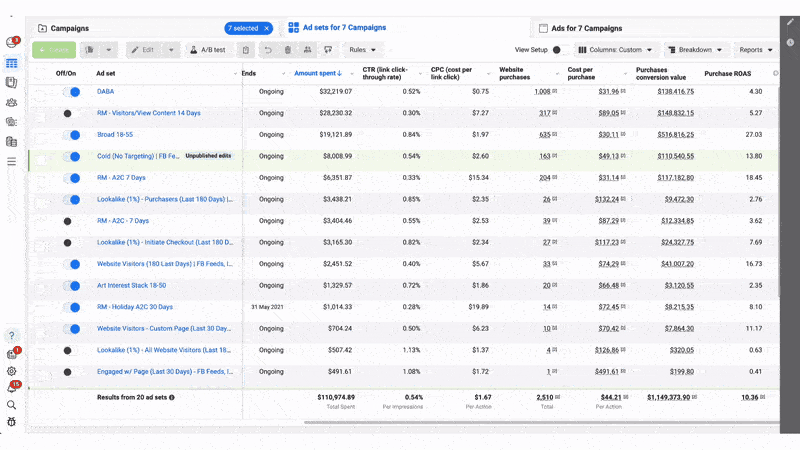800x450 pixels.
Task: Open the bug report icon in sidebar
Action: click(x=12, y=422)
